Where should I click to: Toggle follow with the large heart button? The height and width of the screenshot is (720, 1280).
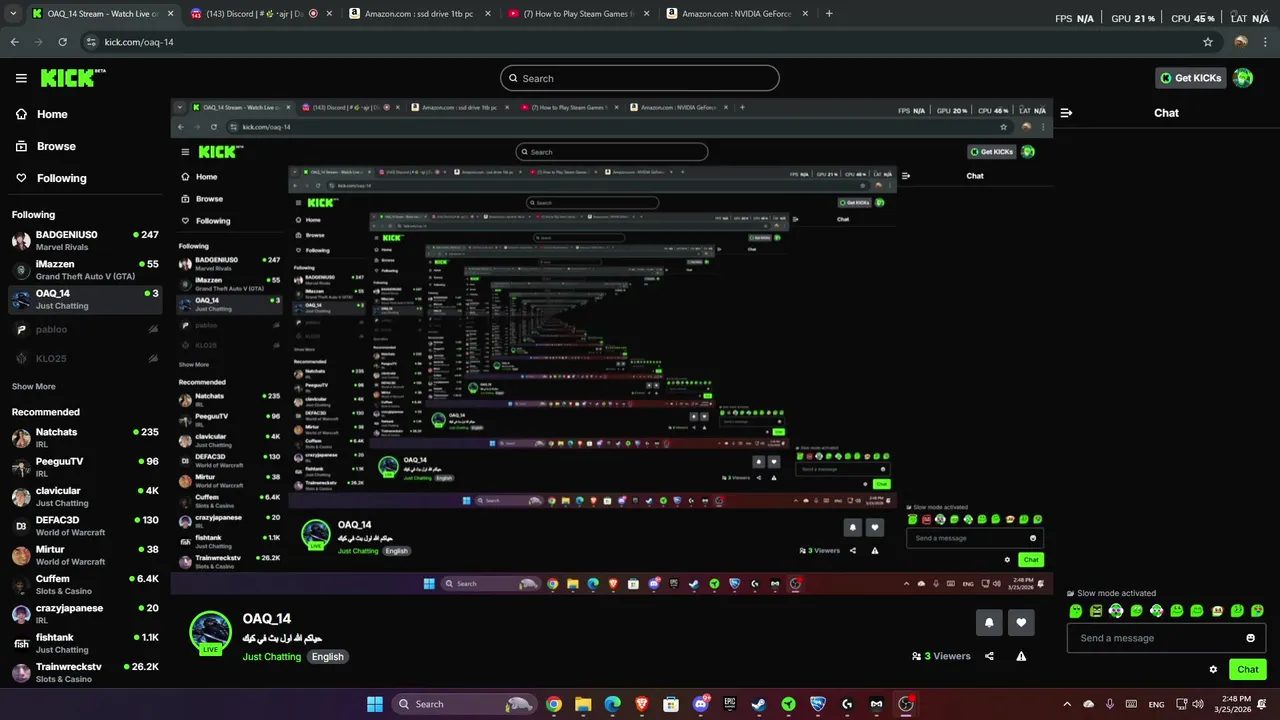(x=1021, y=622)
